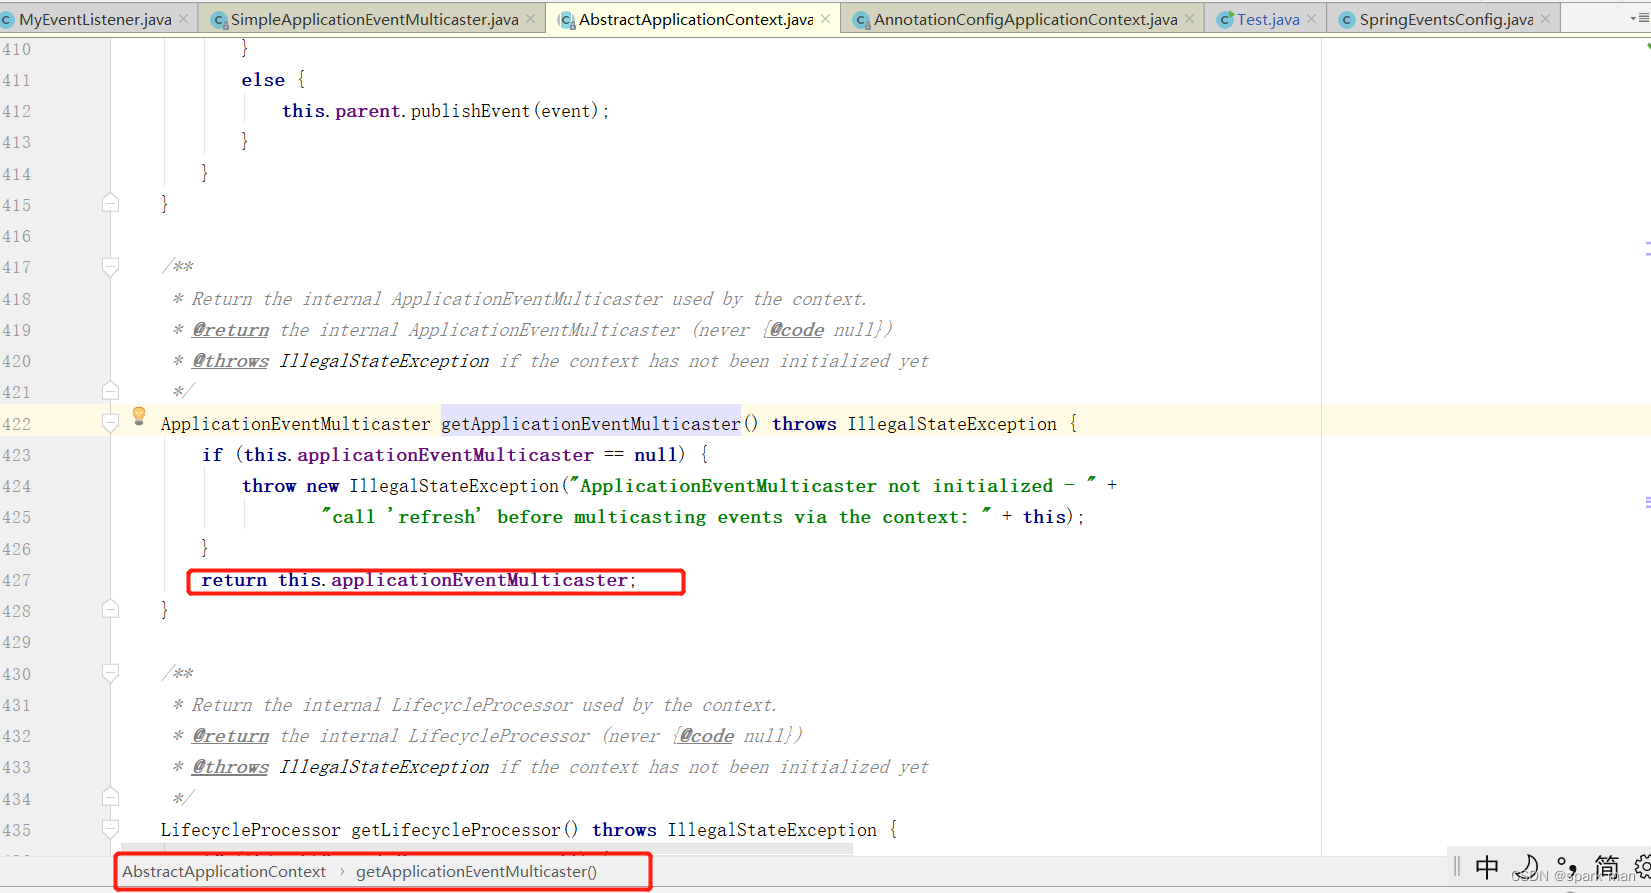Viewport: 1651px width, 893px height.
Task: Collapse getLifecycleProcessor method at line 435
Action: pyautogui.click(x=110, y=829)
